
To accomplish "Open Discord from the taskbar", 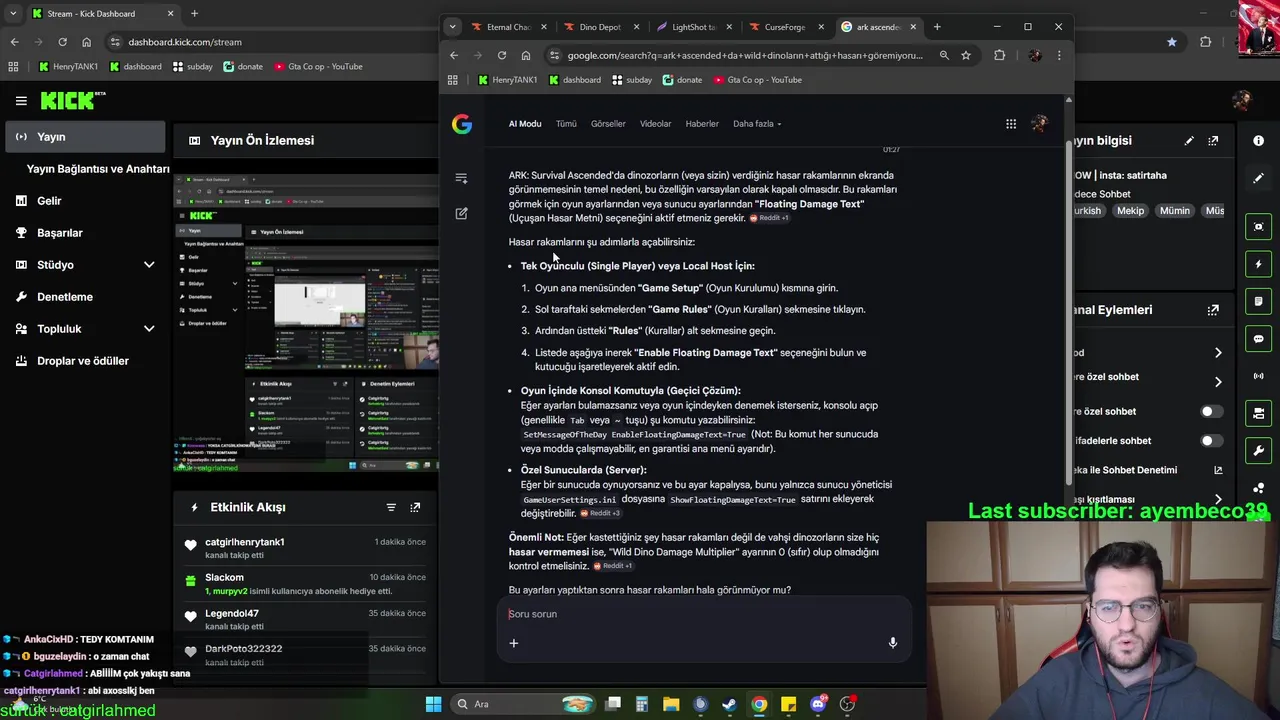I will [x=818, y=704].
